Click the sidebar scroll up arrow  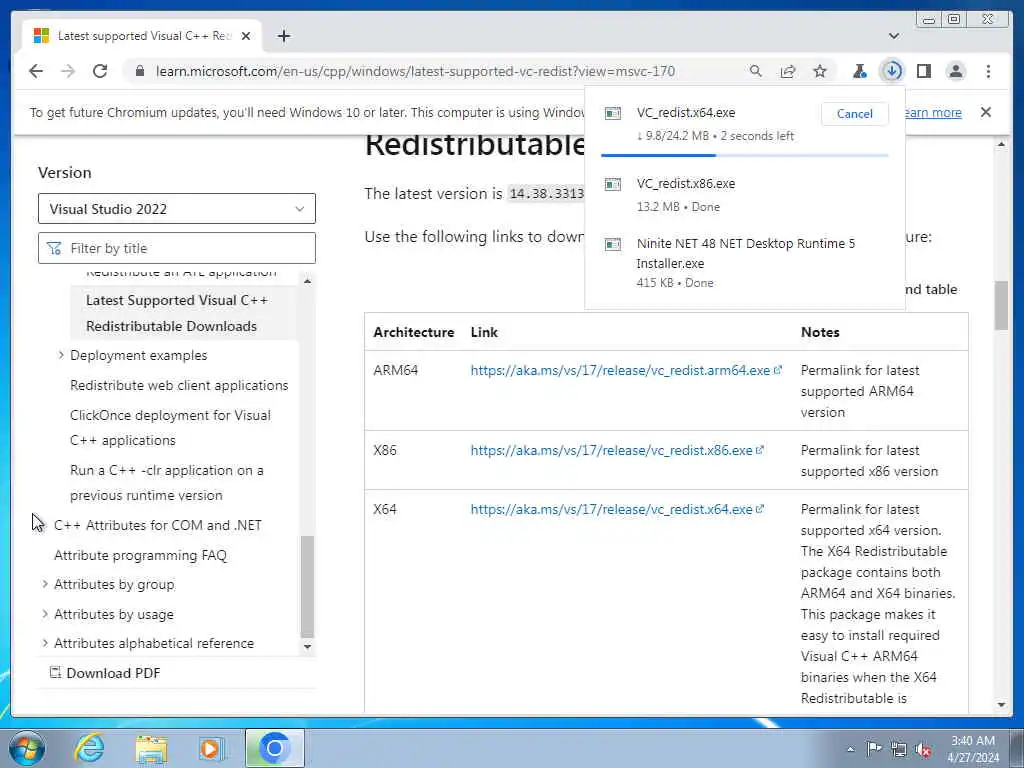coord(308,281)
